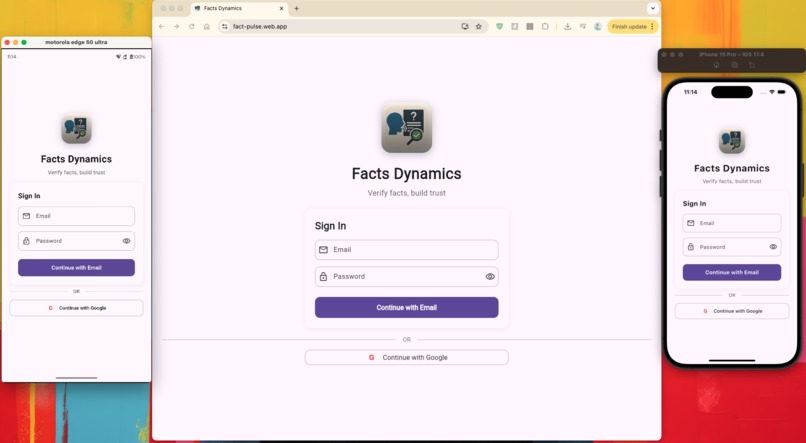Reload the Facts Dynamics page
The image size is (806, 443).
pos(191,27)
